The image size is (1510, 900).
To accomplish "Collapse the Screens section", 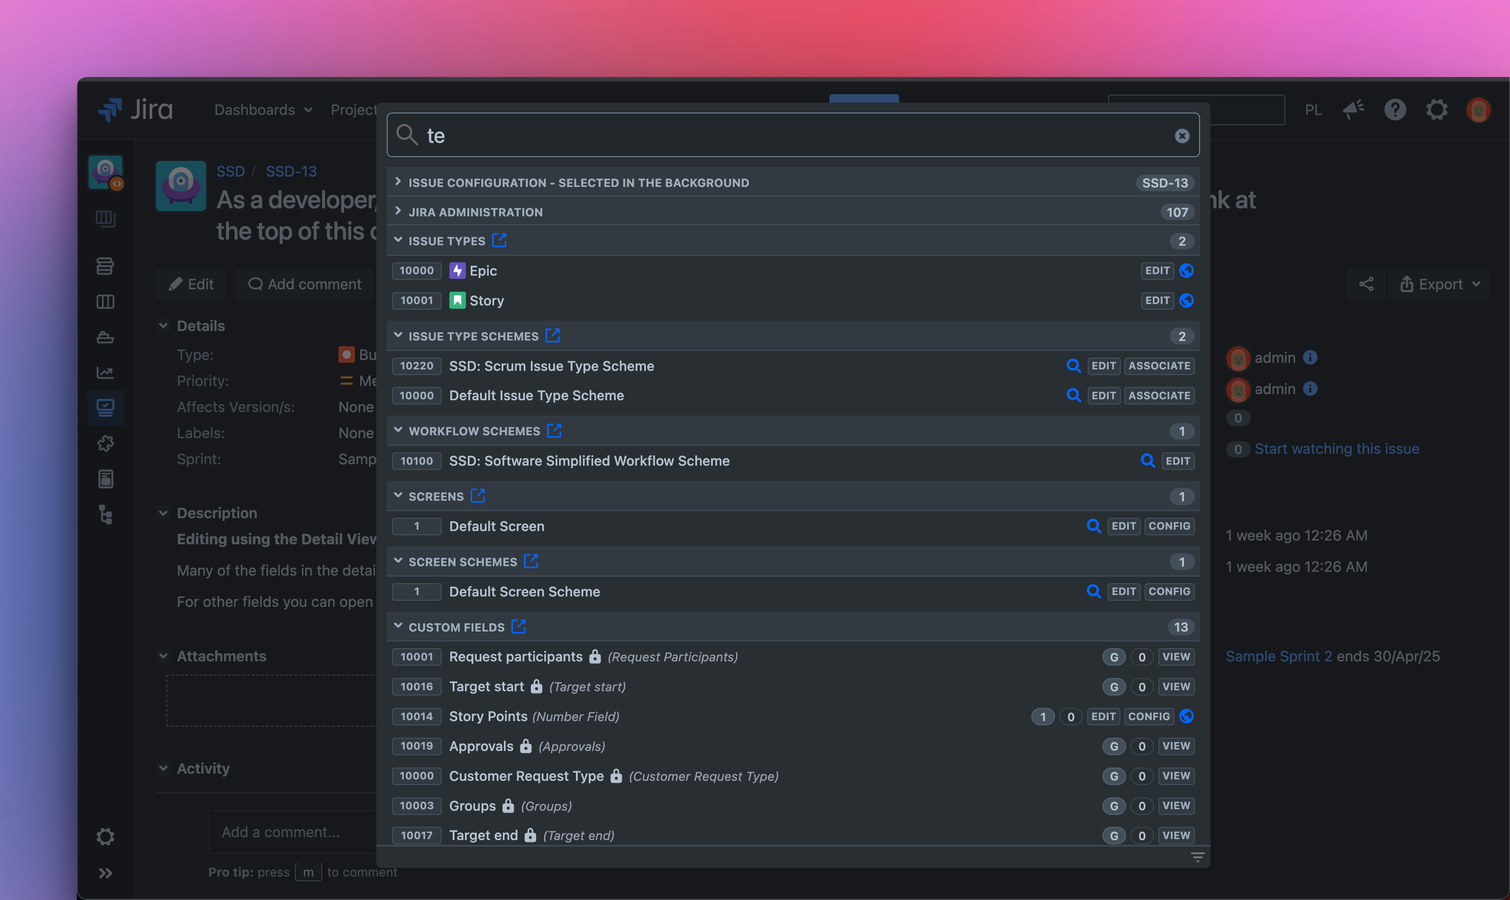I will tap(398, 495).
